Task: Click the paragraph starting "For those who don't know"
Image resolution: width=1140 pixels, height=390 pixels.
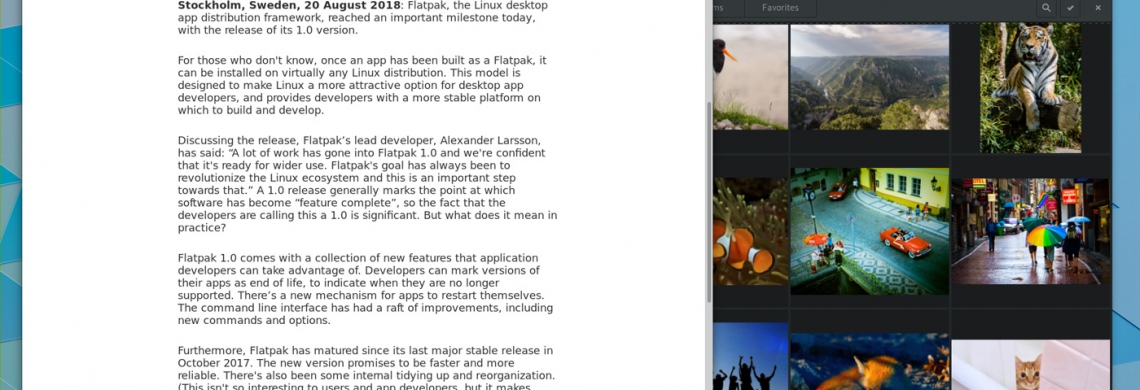Action: 362,85
